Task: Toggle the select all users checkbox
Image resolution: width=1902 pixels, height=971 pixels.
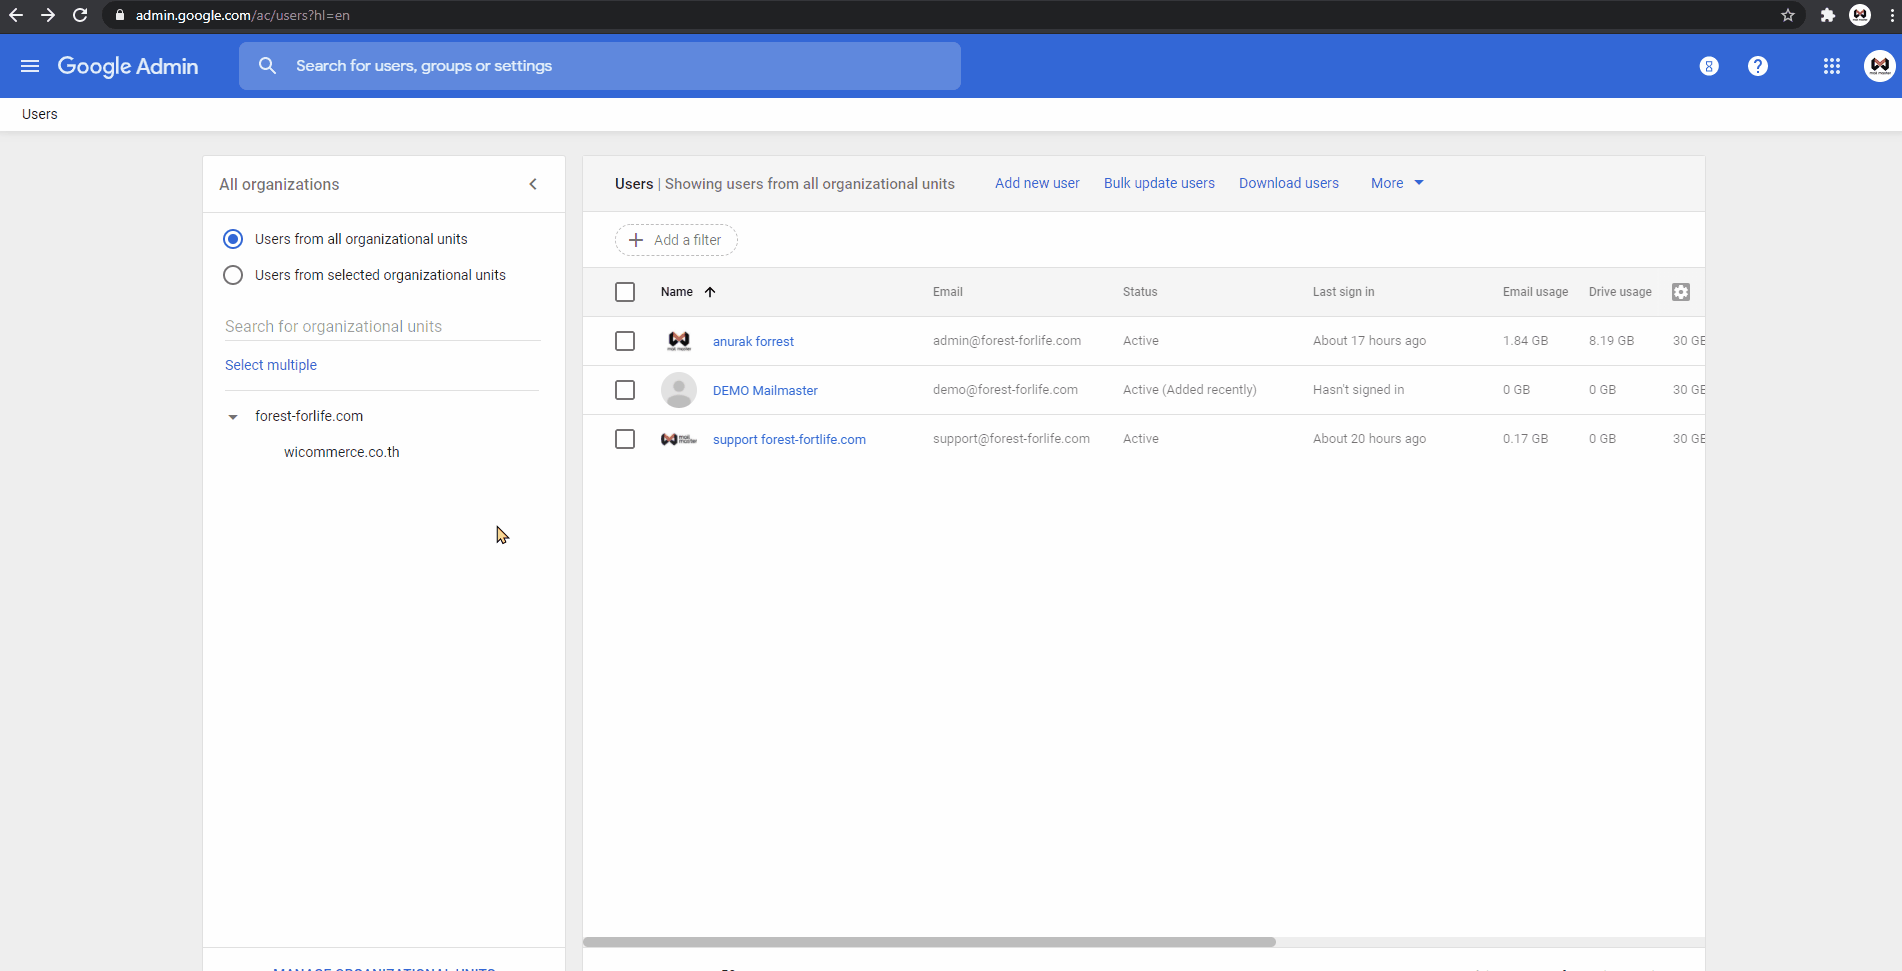Action: [x=625, y=292]
